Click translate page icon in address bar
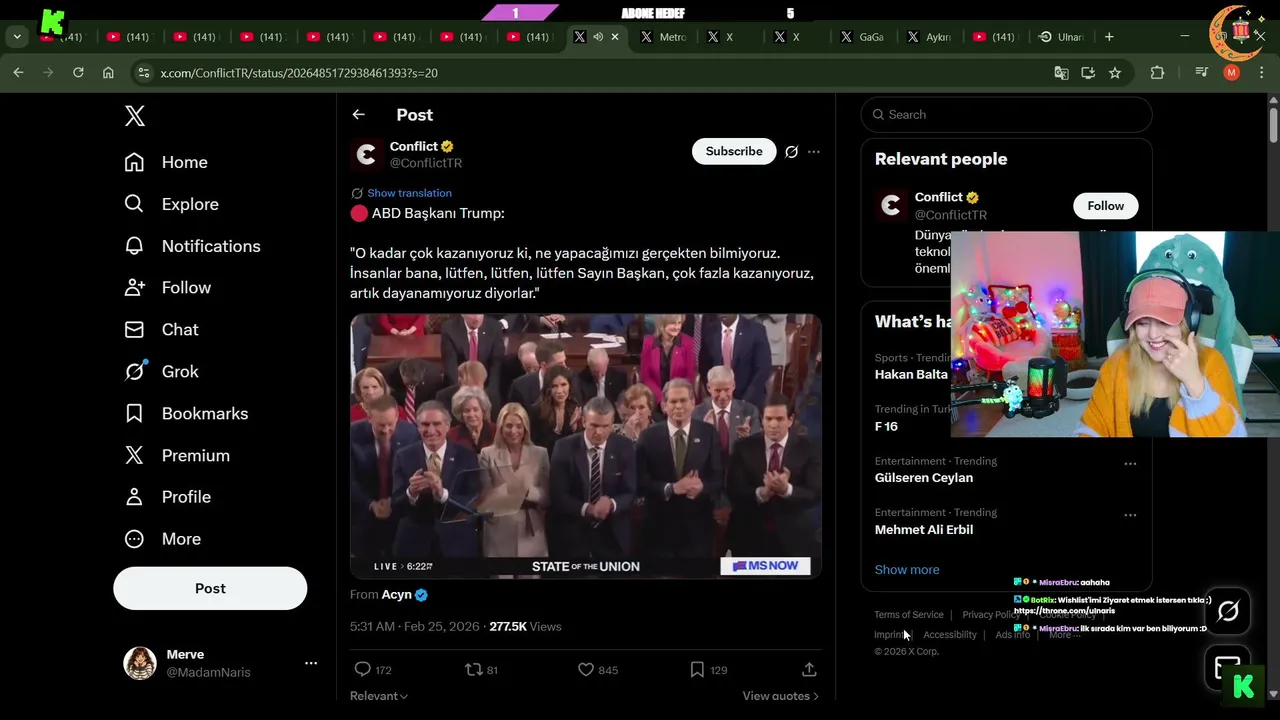The image size is (1280, 720). coord(1062,73)
